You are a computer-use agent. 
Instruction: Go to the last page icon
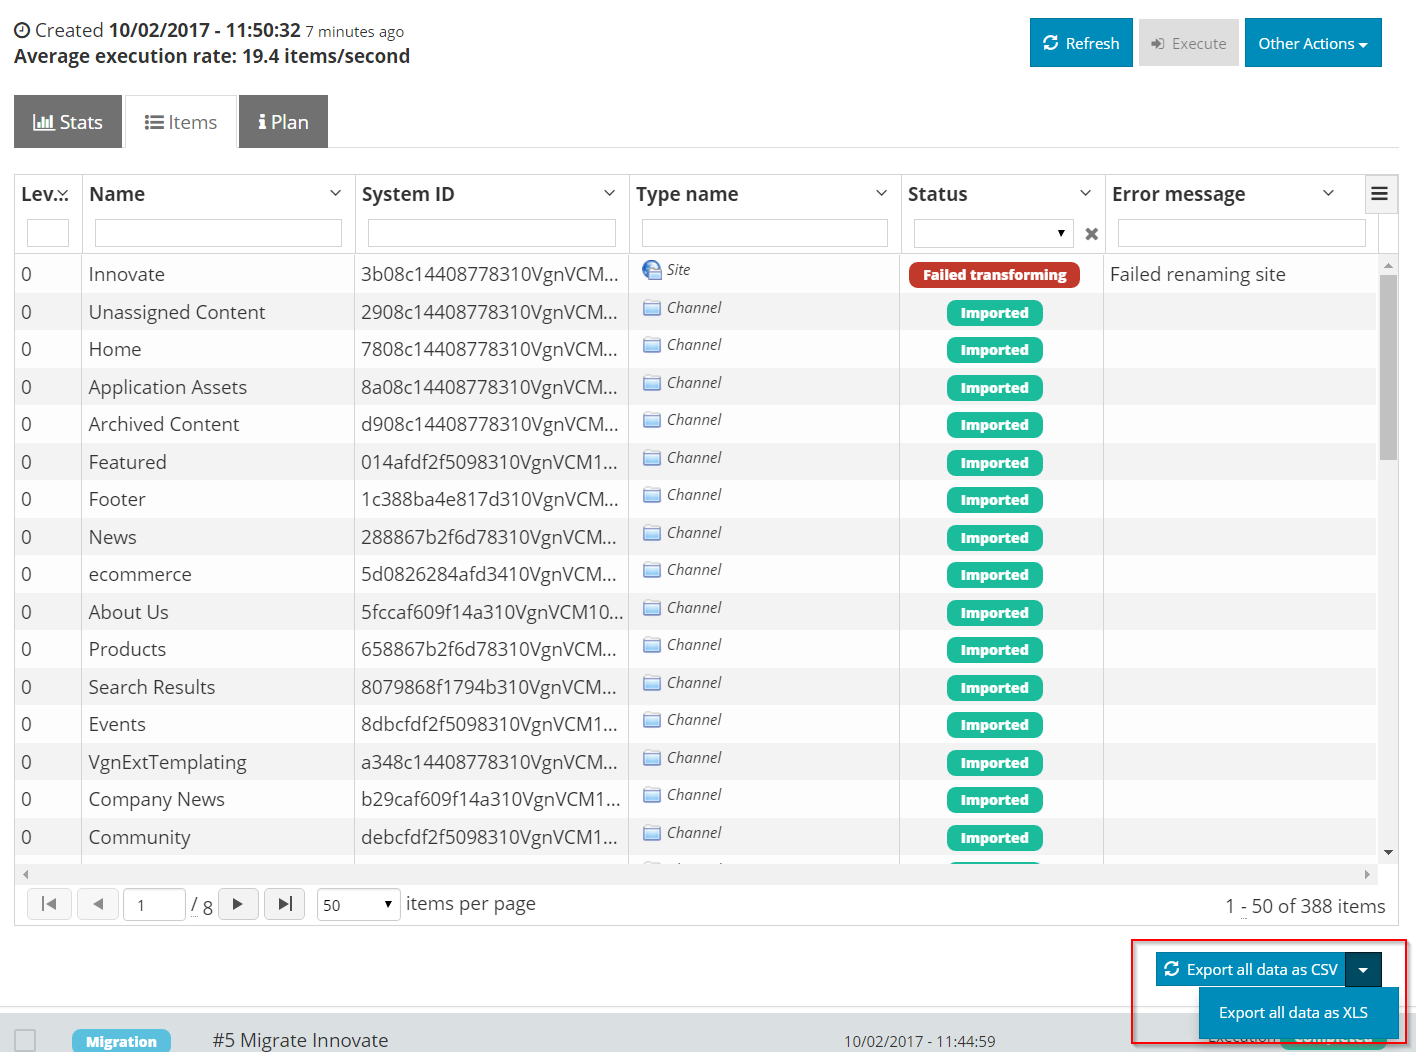click(285, 904)
